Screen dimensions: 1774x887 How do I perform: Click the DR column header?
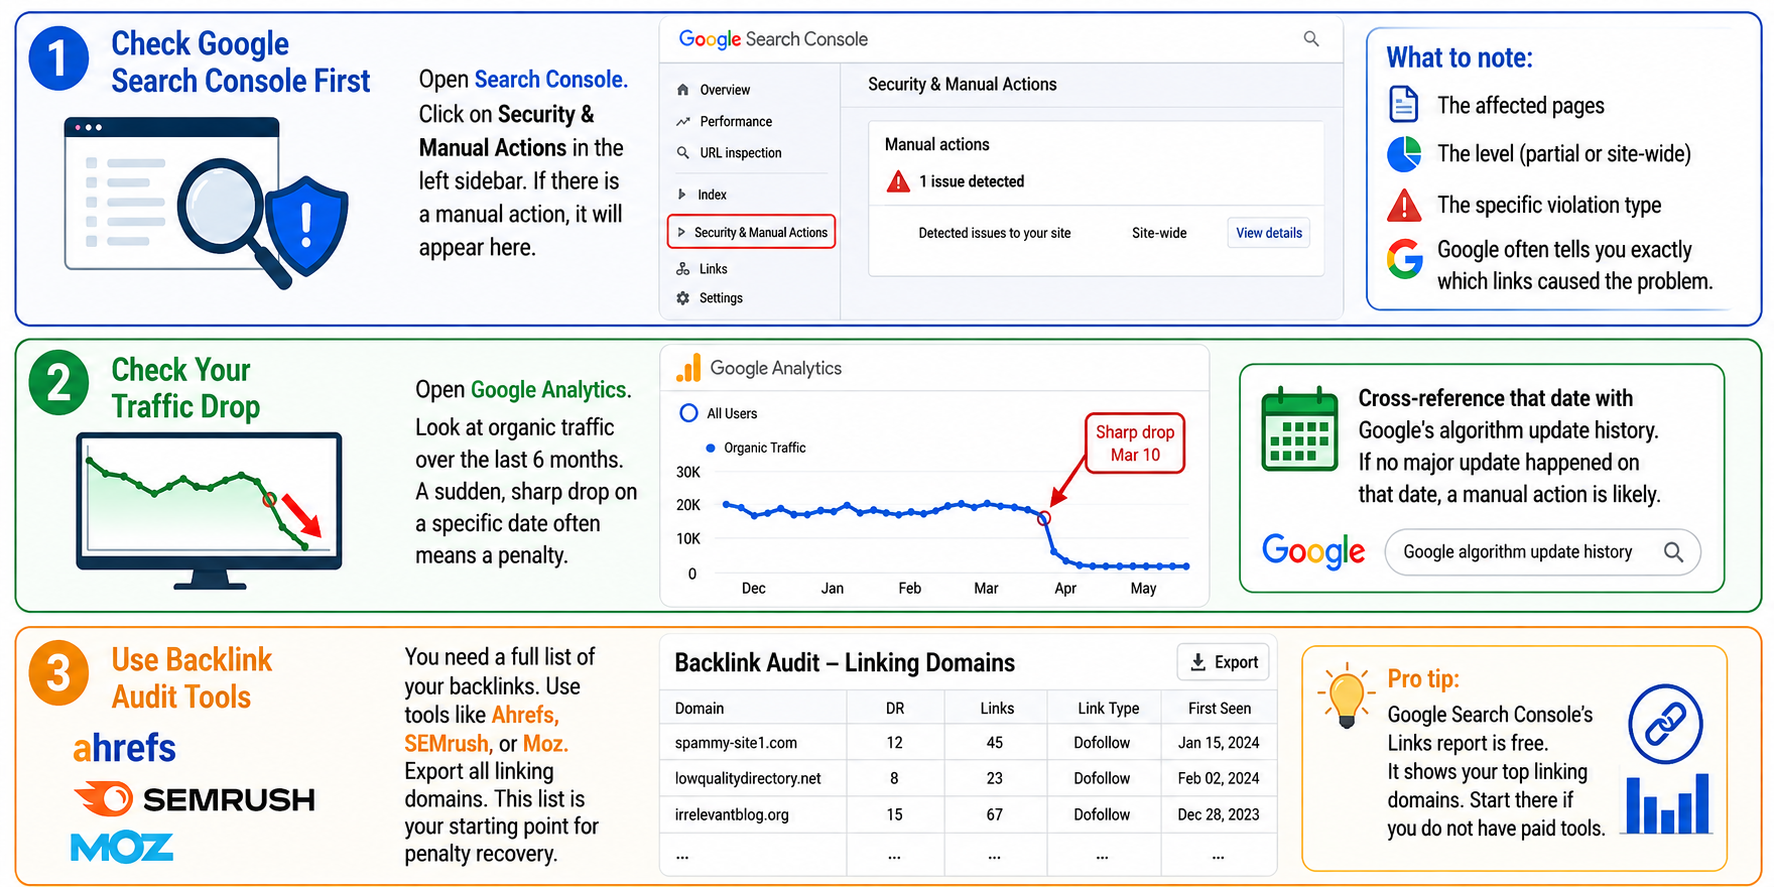(895, 708)
